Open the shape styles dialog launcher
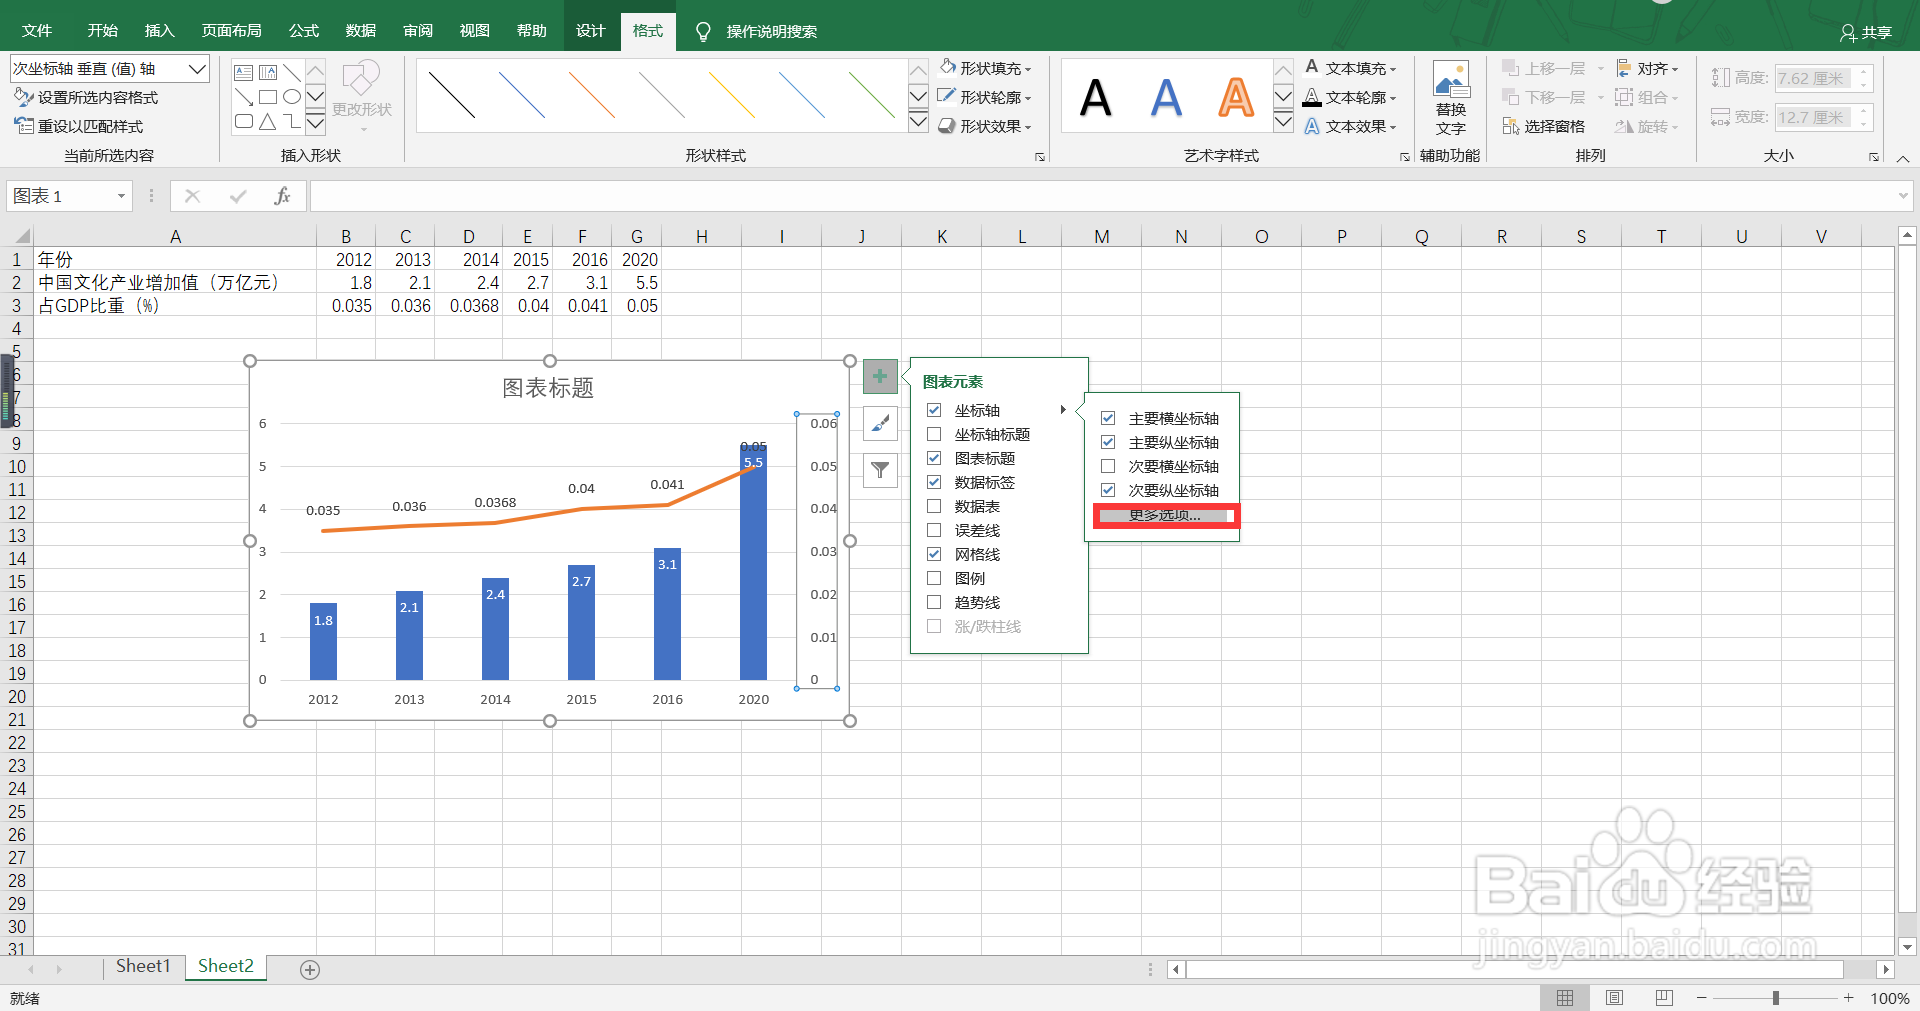Image resolution: width=1920 pixels, height=1011 pixels. pyautogui.click(x=1040, y=157)
